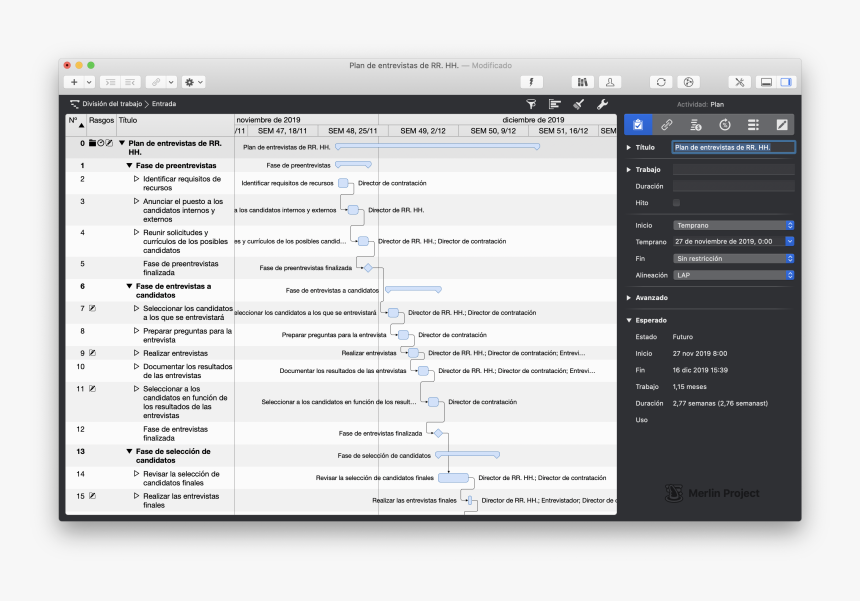This screenshot has width=860, height=601.
Task: Open the grouping icon next to the filter funnel
Action: (555, 104)
